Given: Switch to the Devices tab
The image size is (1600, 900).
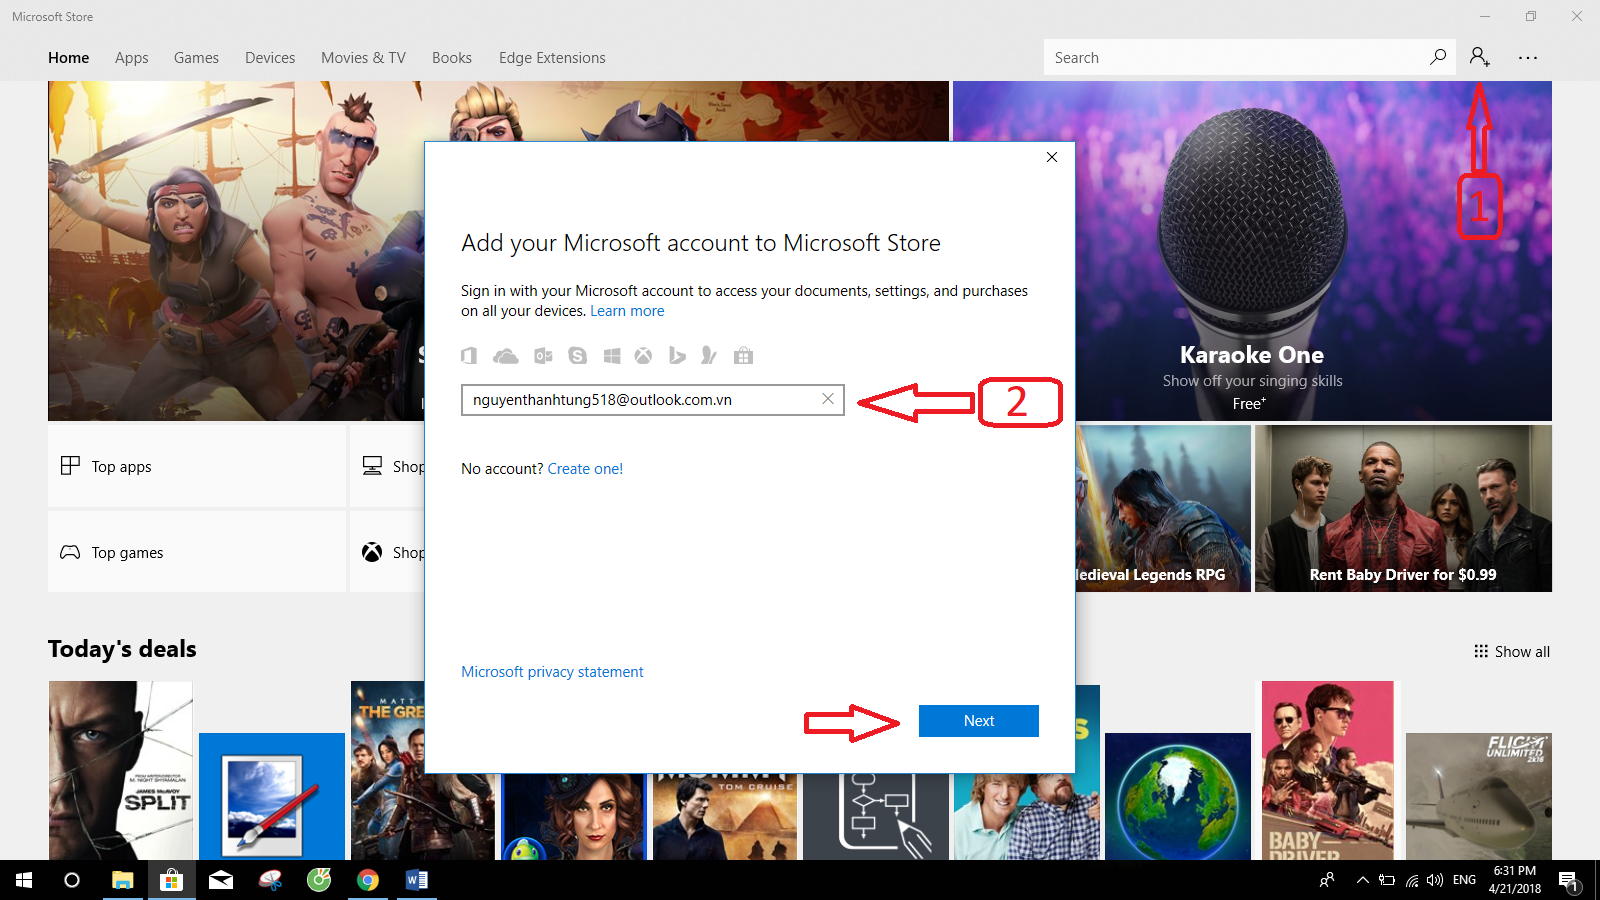Looking at the screenshot, I should tap(270, 58).
